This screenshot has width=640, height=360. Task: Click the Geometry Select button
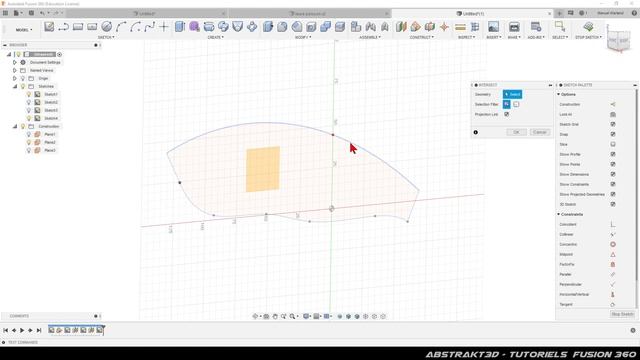pyautogui.click(x=512, y=94)
